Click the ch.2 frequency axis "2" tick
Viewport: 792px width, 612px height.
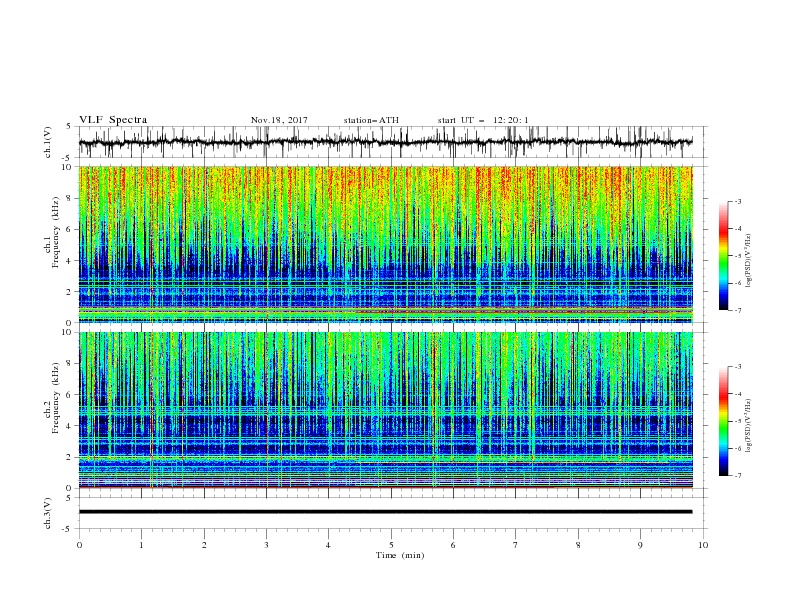[70, 457]
